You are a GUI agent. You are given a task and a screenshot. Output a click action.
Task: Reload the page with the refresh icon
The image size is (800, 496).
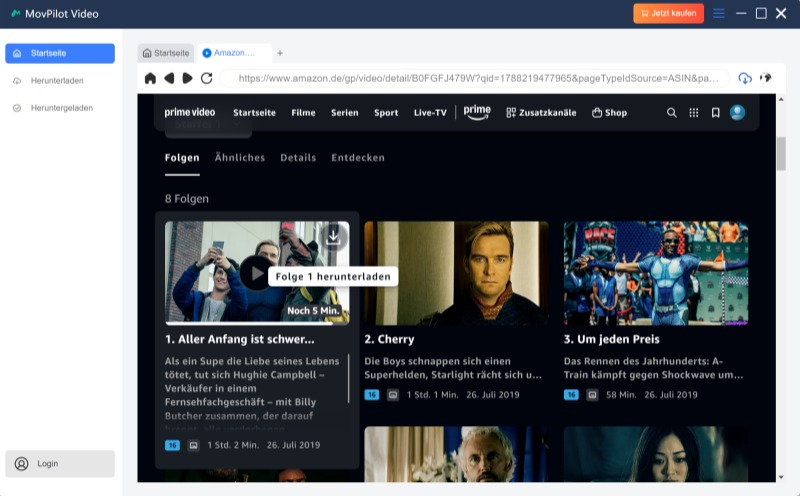point(206,78)
